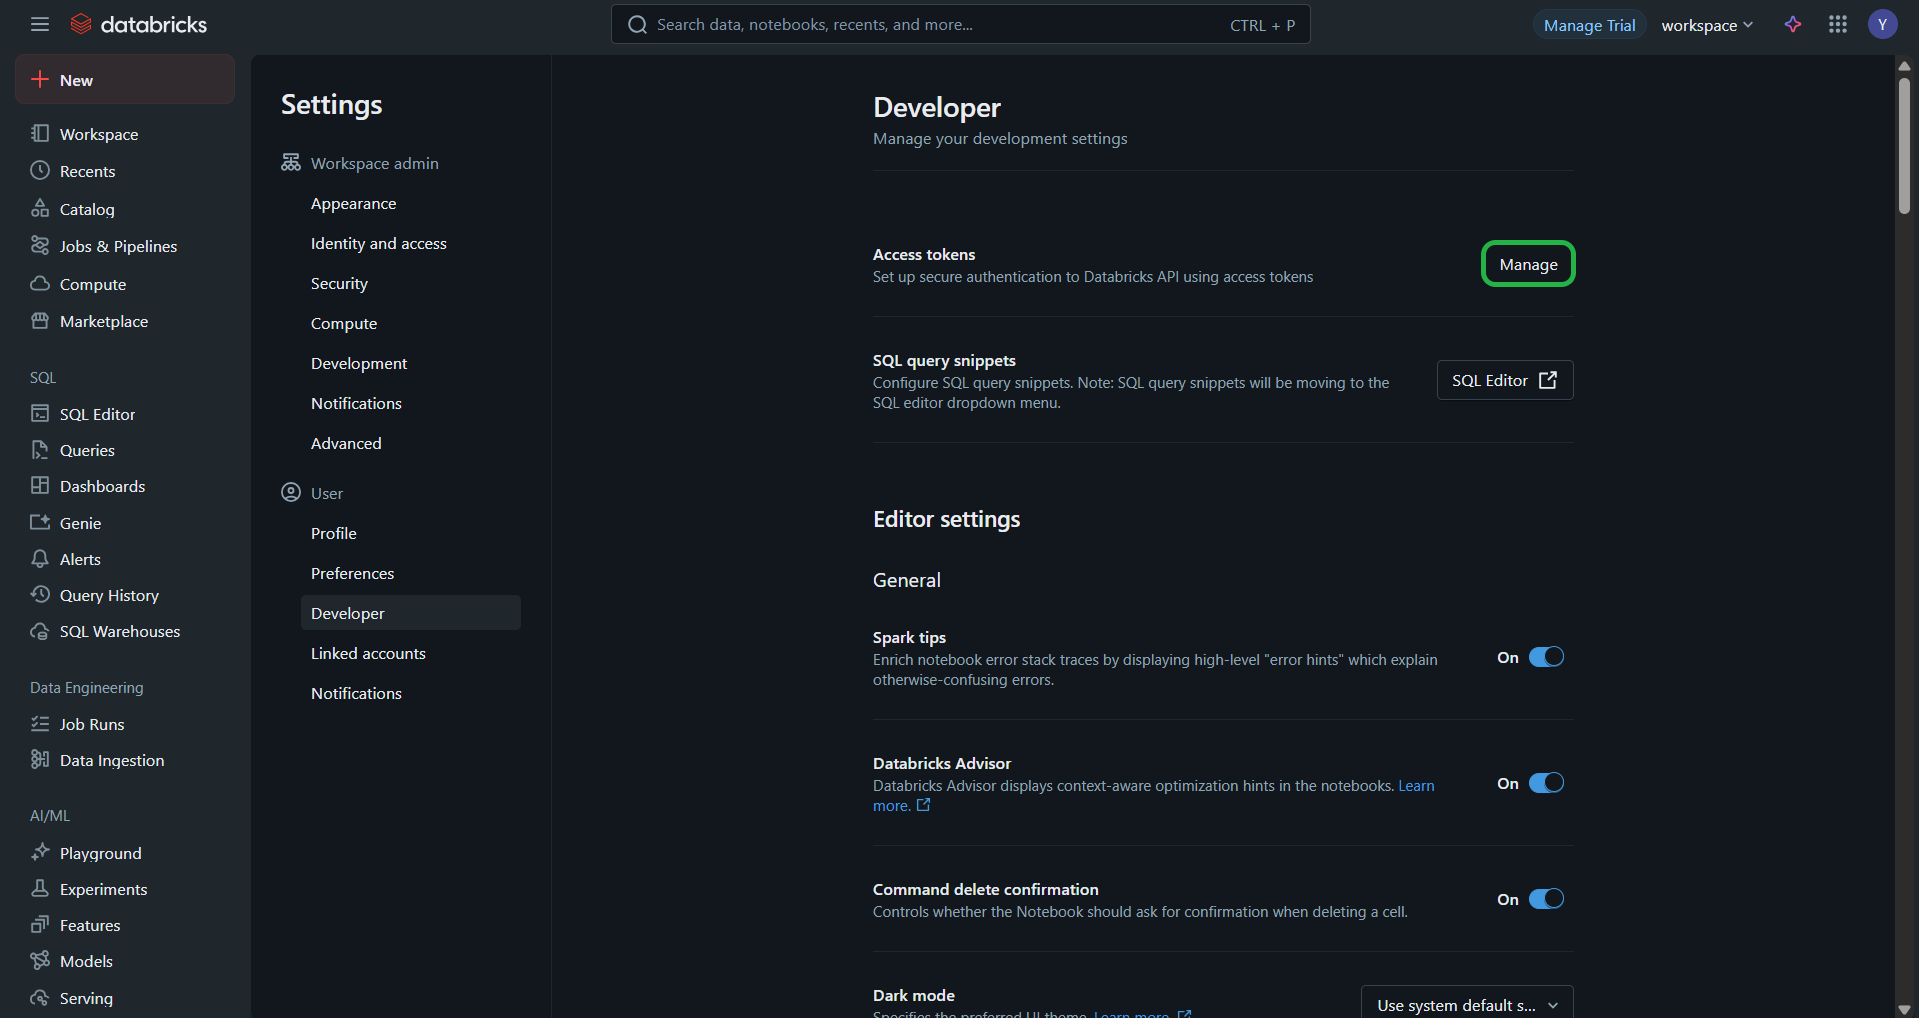The width and height of the screenshot is (1919, 1018).
Task: Open the Genie sidebar item
Action: [80, 523]
